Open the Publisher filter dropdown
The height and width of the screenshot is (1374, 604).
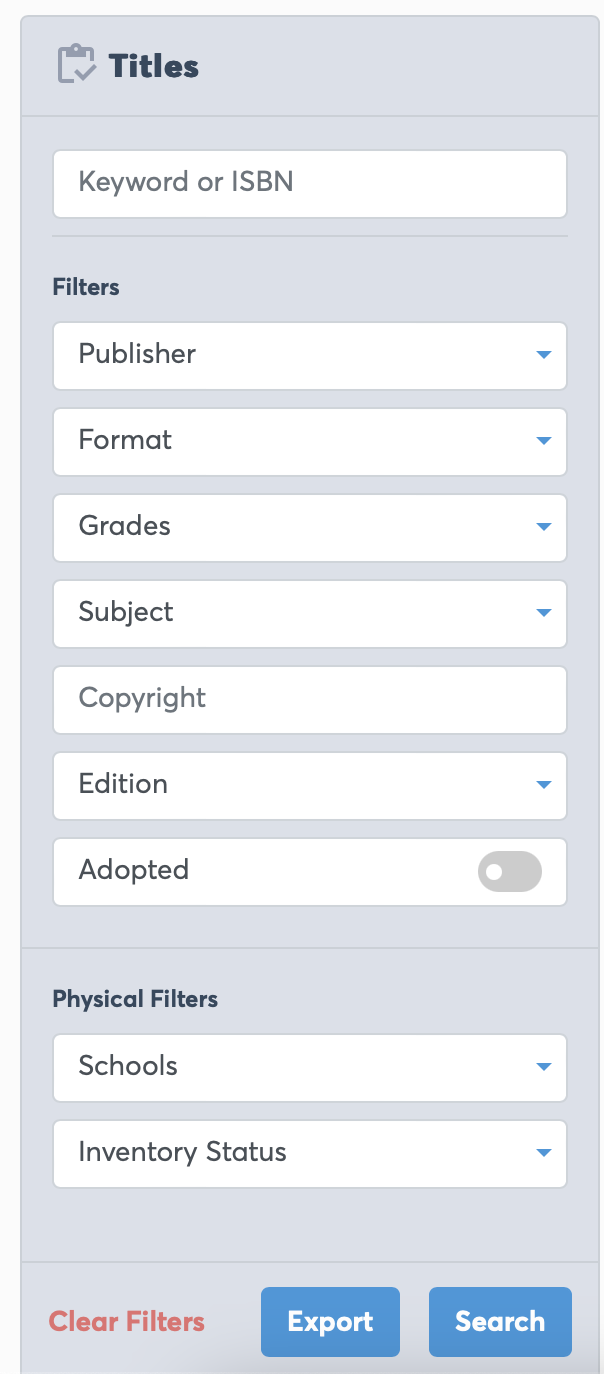click(x=300, y=355)
